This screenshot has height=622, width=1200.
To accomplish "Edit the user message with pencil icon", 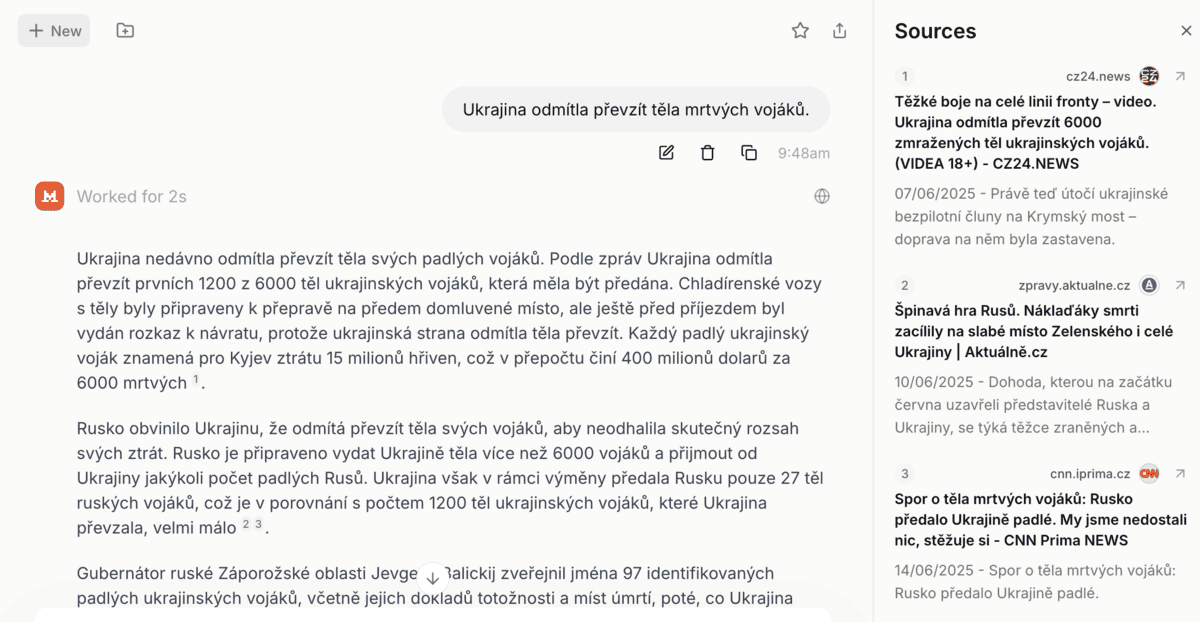I will click(666, 153).
